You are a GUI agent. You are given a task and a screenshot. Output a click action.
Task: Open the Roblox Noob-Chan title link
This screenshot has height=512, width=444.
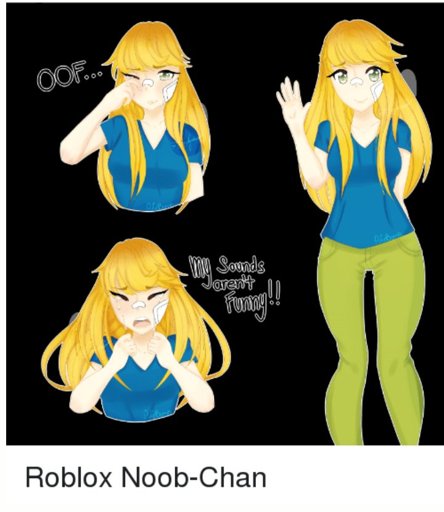(x=146, y=477)
